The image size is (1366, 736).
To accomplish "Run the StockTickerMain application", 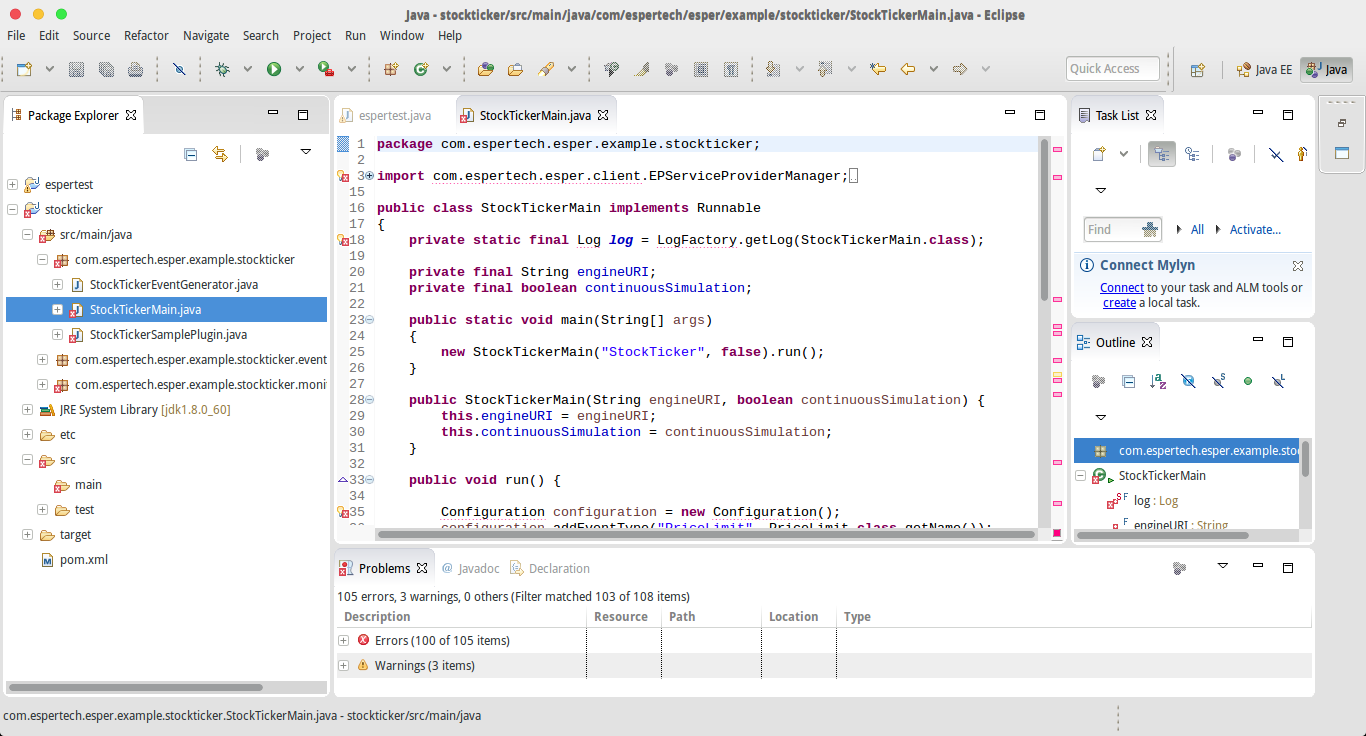I will tap(275, 68).
